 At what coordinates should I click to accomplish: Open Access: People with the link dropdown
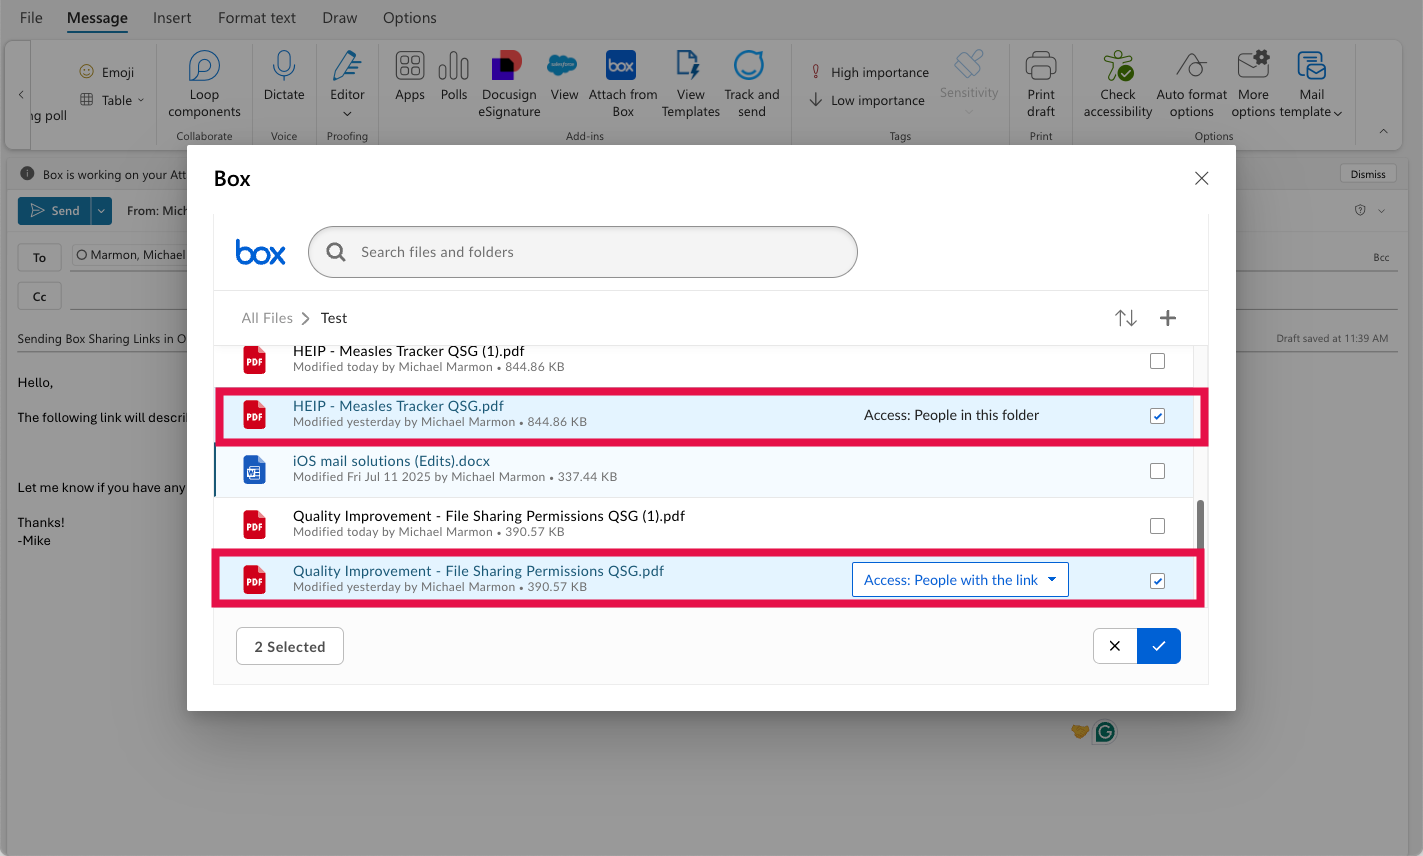pyautogui.click(x=960, y=580)
